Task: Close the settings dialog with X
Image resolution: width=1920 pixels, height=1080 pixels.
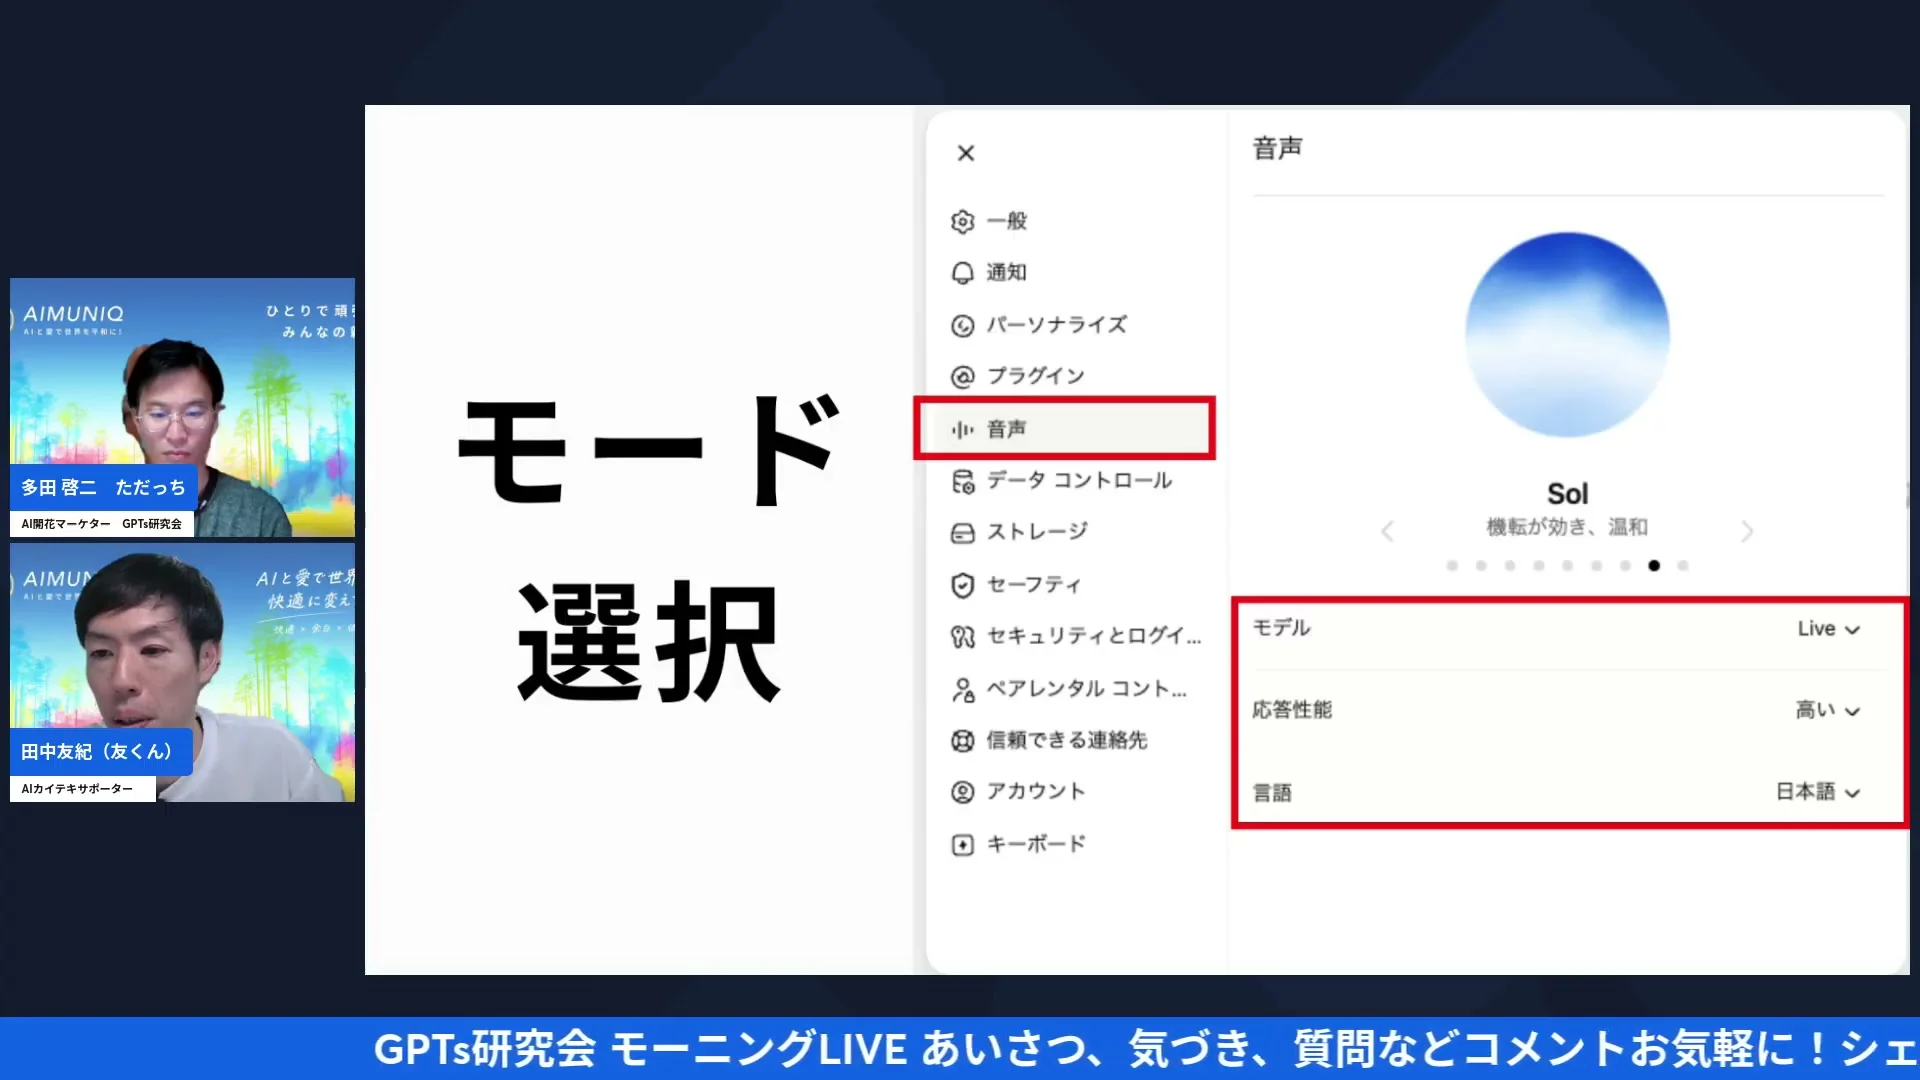Action: (965, 153)
